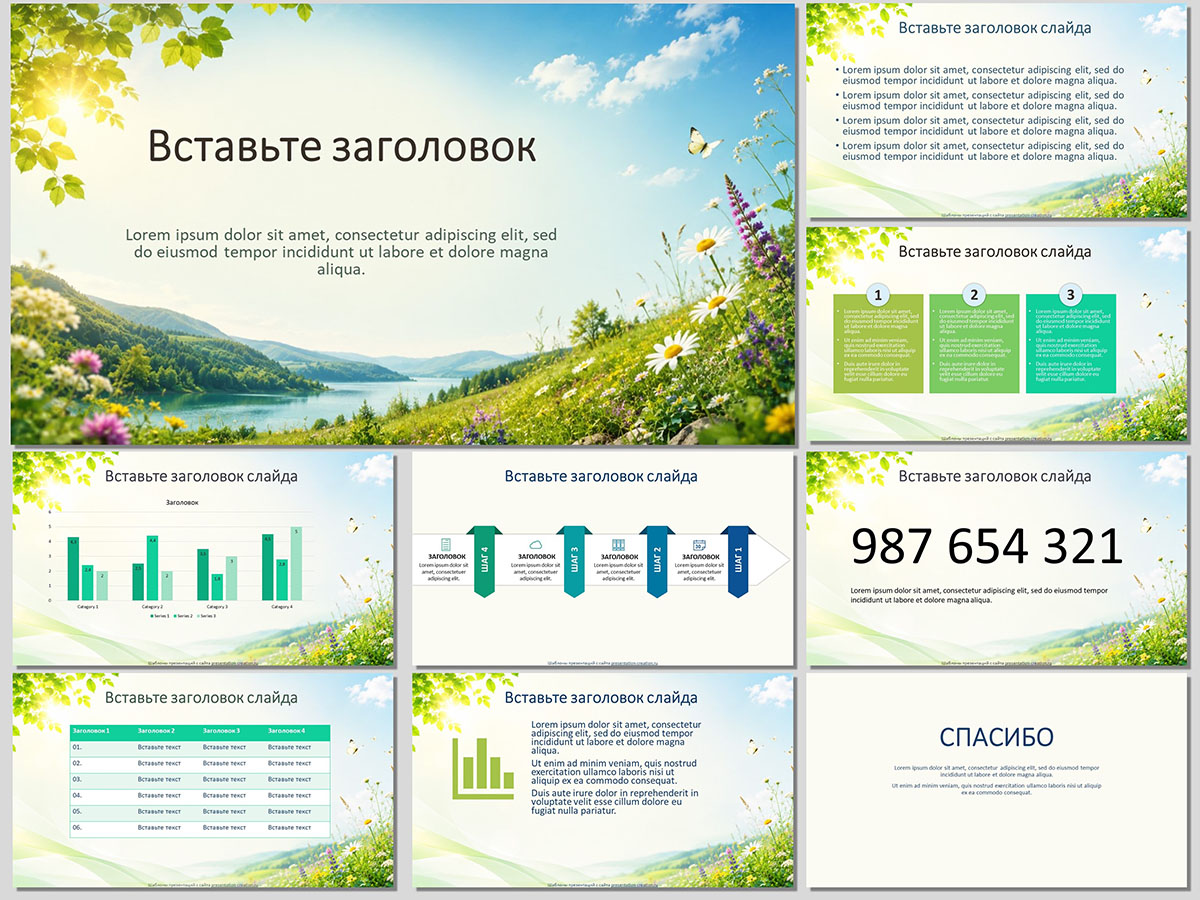Click the big number "987 654 321"
Viewport: 1200px width, 900px height.
click(987, 547)
